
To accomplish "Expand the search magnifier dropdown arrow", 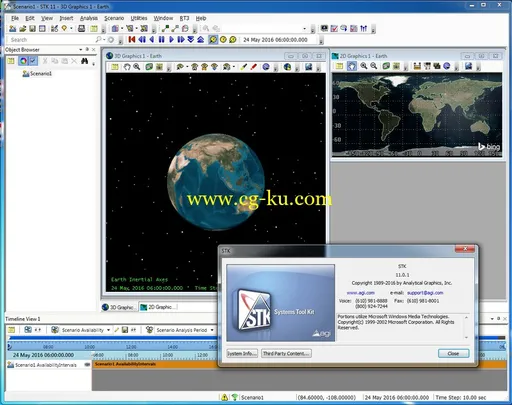I will 104,40.
